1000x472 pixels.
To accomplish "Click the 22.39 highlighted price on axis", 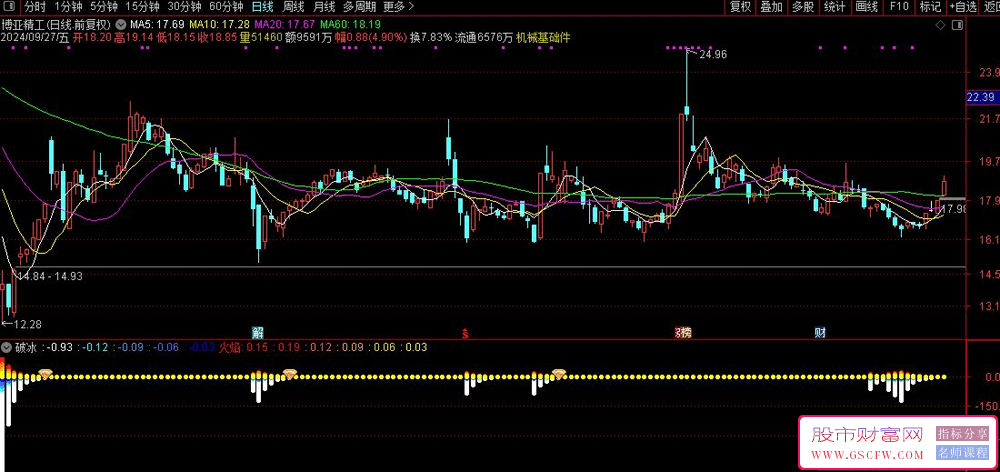I will (x=980, y=97).
